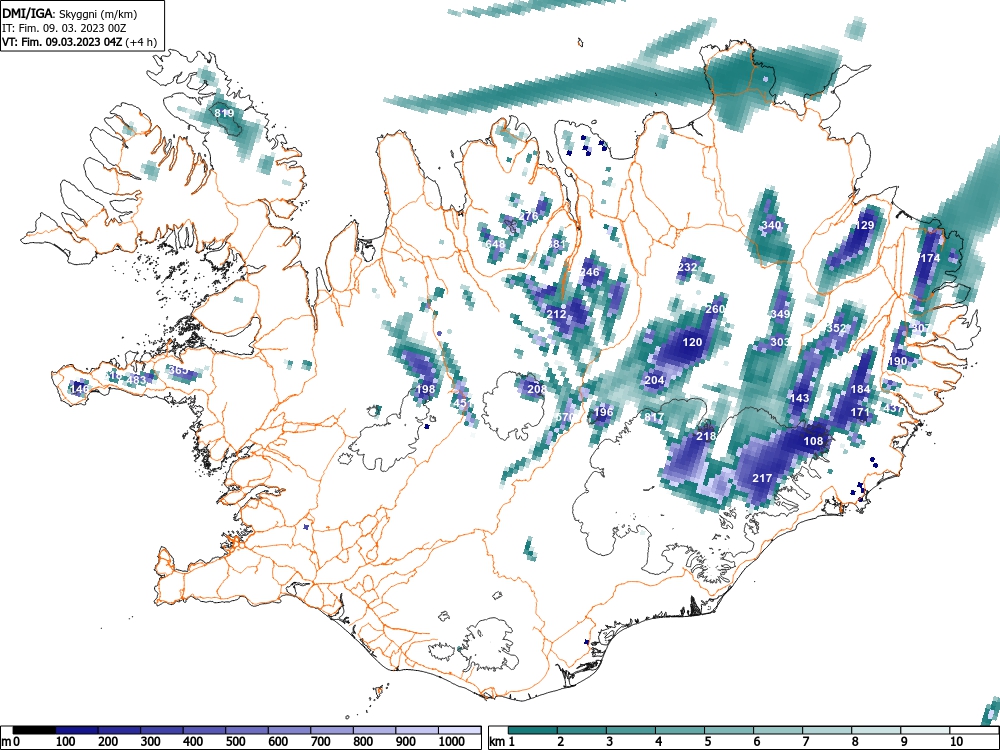Click the '196' visibility value on the map
Screen dimensions: 1000x750
click(x=603, y=412)
